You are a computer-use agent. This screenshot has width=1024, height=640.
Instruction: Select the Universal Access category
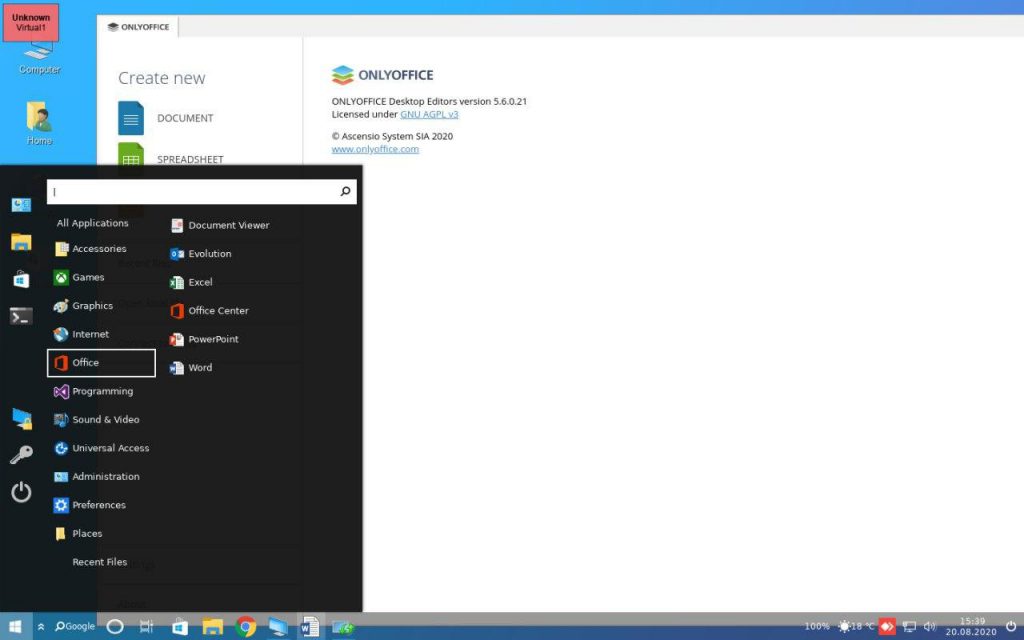[101, 448]
